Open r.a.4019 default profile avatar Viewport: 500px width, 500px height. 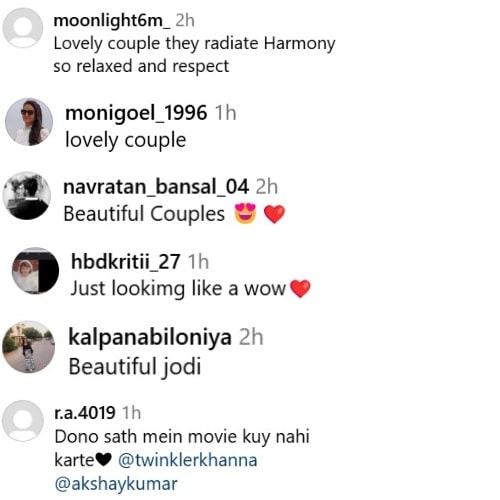click(23, 421)
